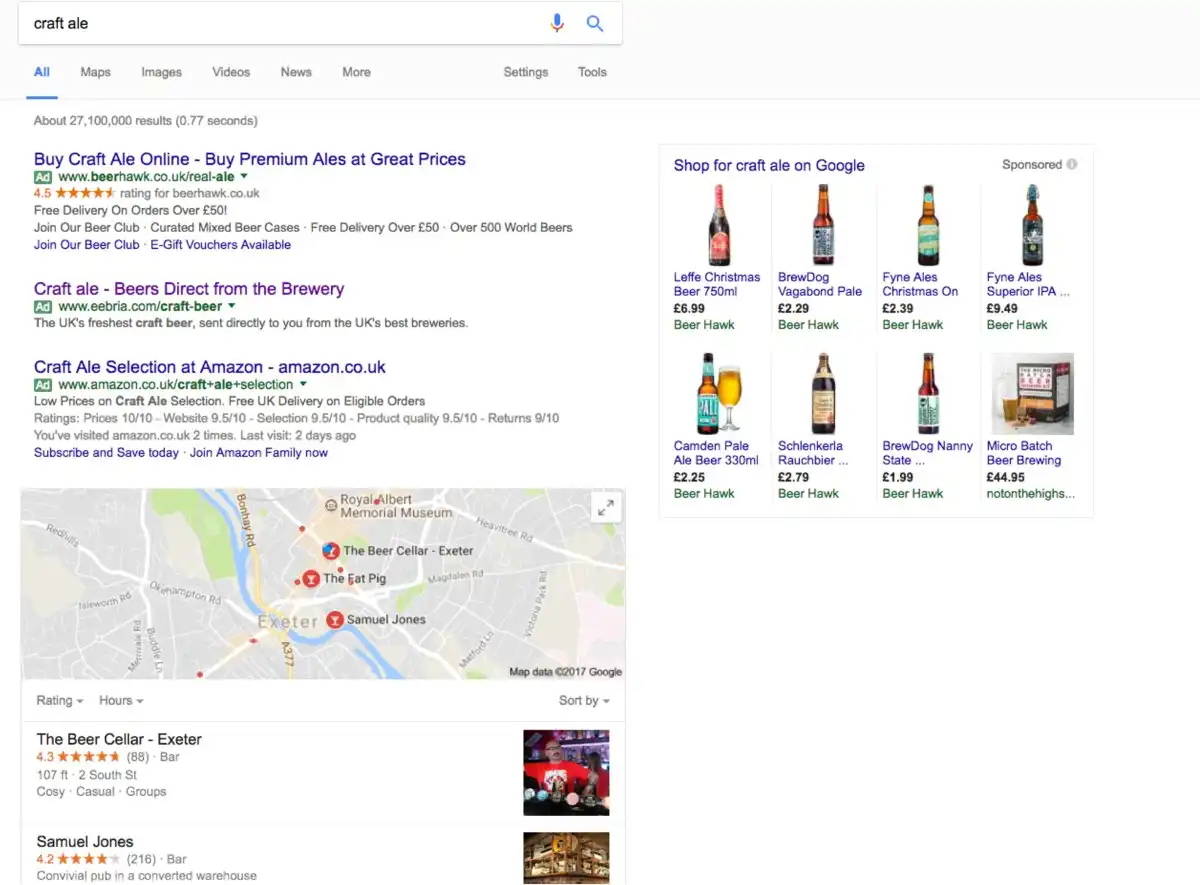Click the microphone voice search icon
Image resolution: width=1200 pixels, height=885 pixels.
557,23
